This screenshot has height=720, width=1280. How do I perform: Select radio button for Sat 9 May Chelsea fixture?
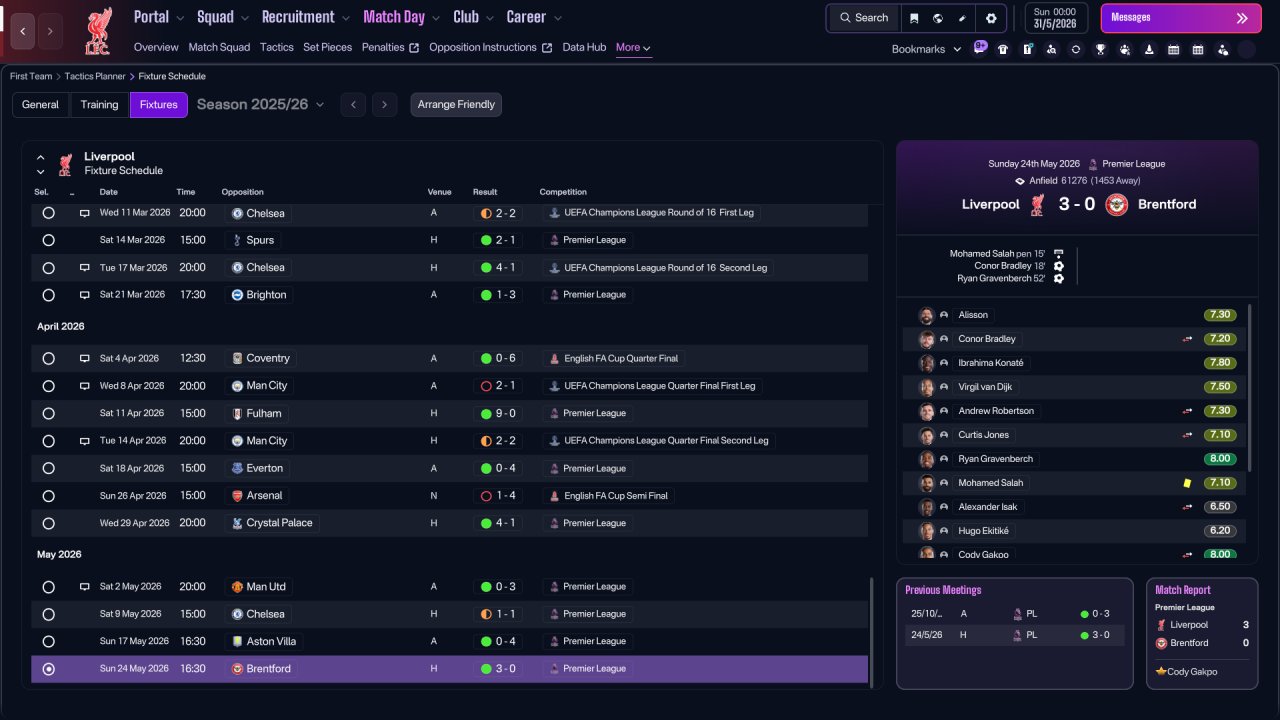48,614
